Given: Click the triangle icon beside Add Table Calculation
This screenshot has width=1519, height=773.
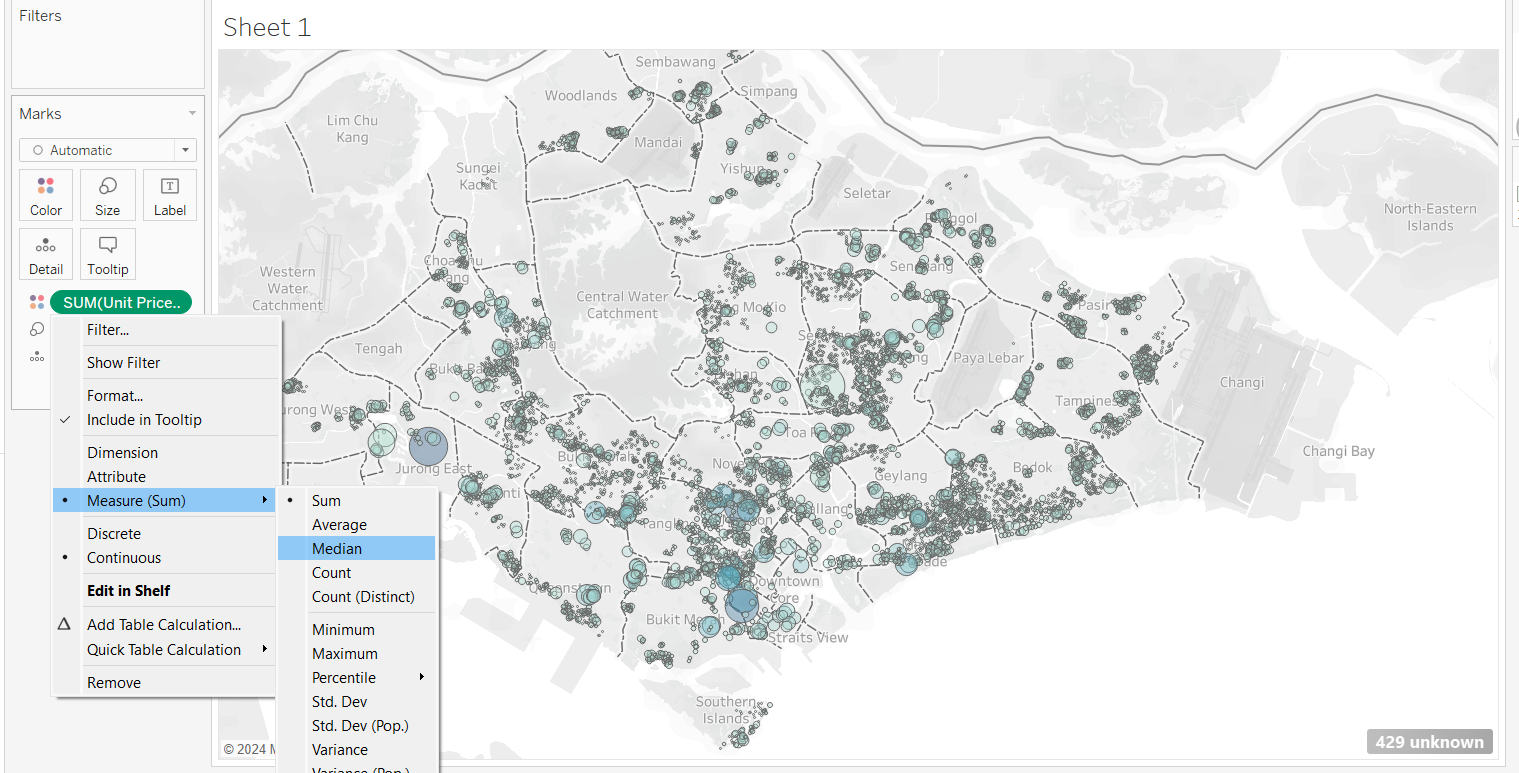Looking at the screenshot, I should (65, 624).
